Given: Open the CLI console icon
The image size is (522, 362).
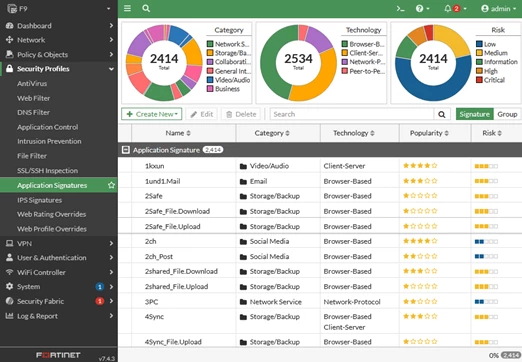Looking at the screenshot, I should pos(400,9).
